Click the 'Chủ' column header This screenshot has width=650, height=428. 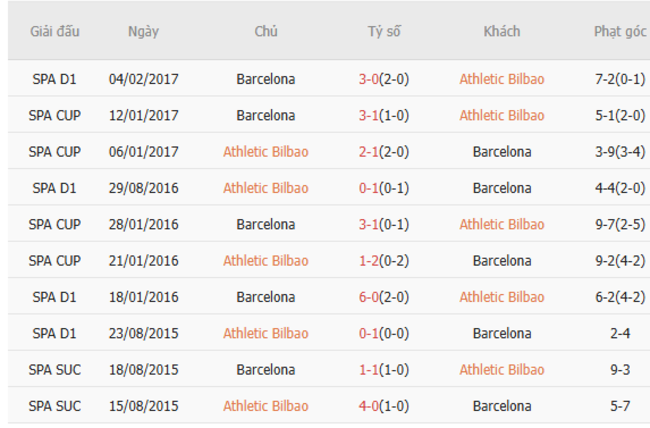tap(265, 31)
